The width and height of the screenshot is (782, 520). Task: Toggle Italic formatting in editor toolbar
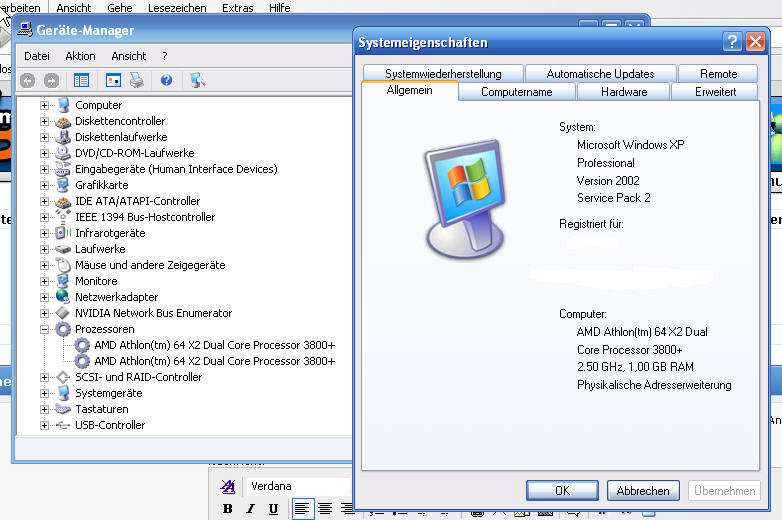tap(250, 509)
